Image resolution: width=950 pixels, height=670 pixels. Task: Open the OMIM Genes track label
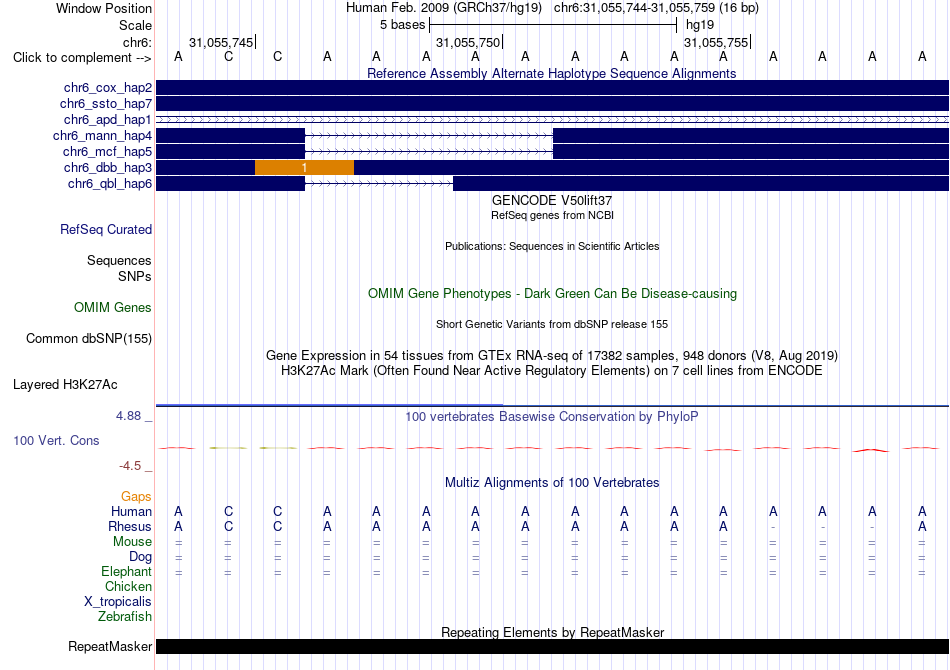(x=113, y=308)
